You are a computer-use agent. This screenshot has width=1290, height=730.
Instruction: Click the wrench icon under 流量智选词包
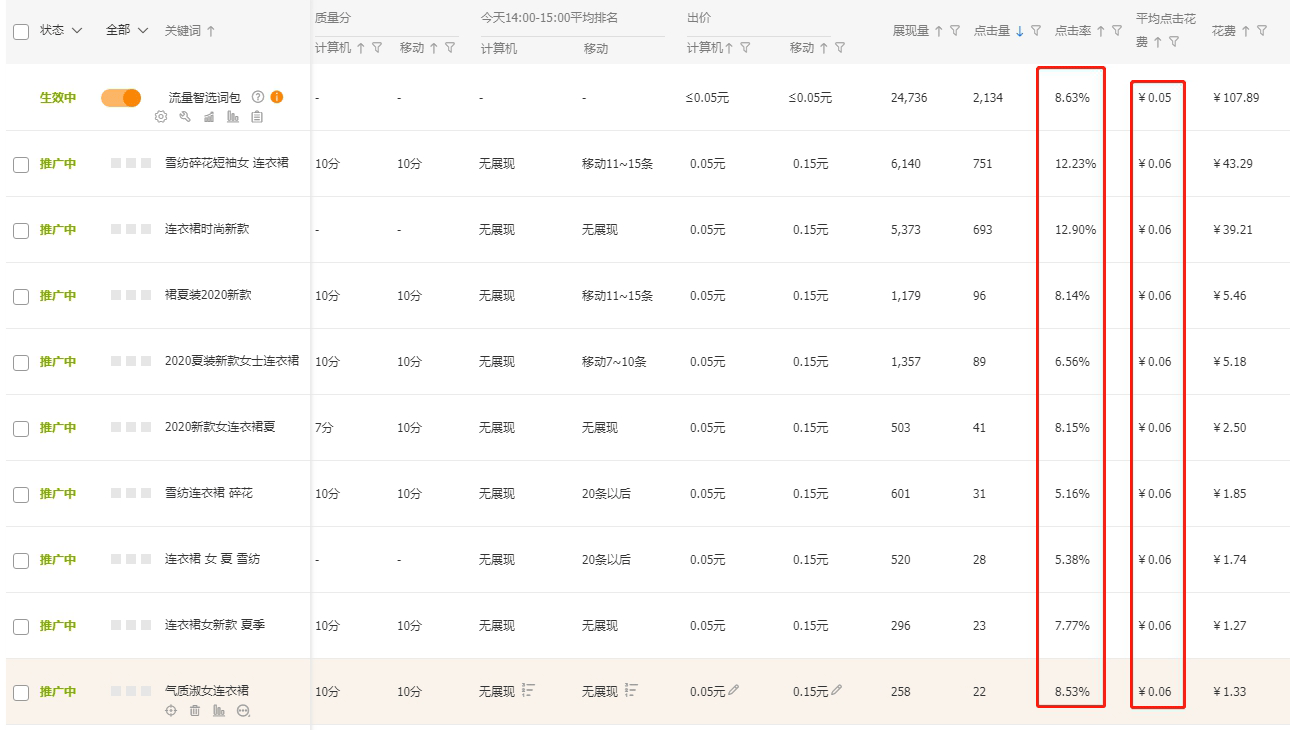click(185, 117)
